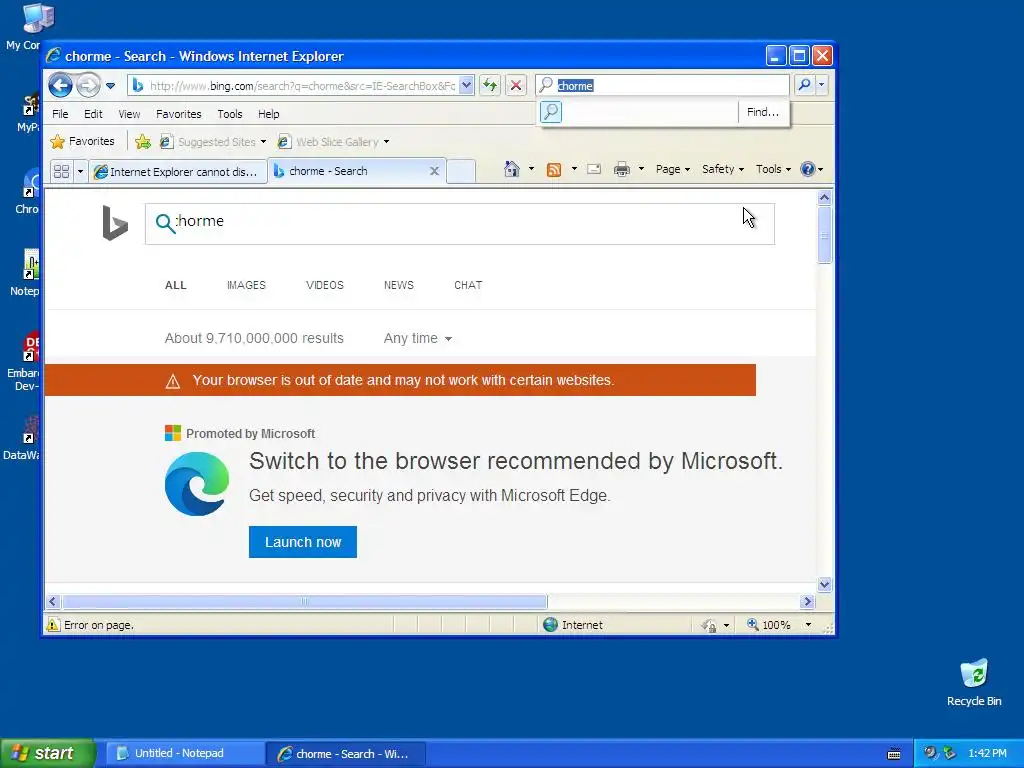Click the Bing page search magnifier icon
The height and width of the screenshot is (768, 1024).
coord(165,223)
